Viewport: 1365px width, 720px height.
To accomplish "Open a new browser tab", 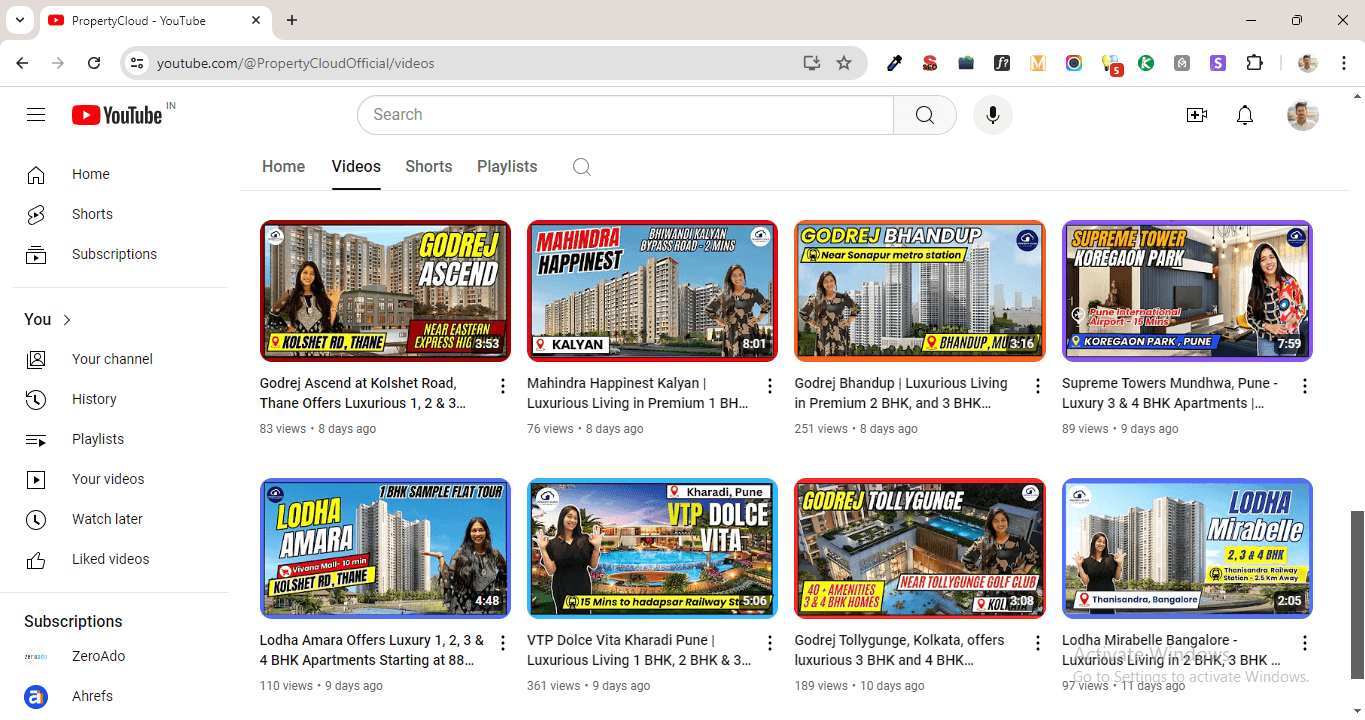I will pos(292,20).
